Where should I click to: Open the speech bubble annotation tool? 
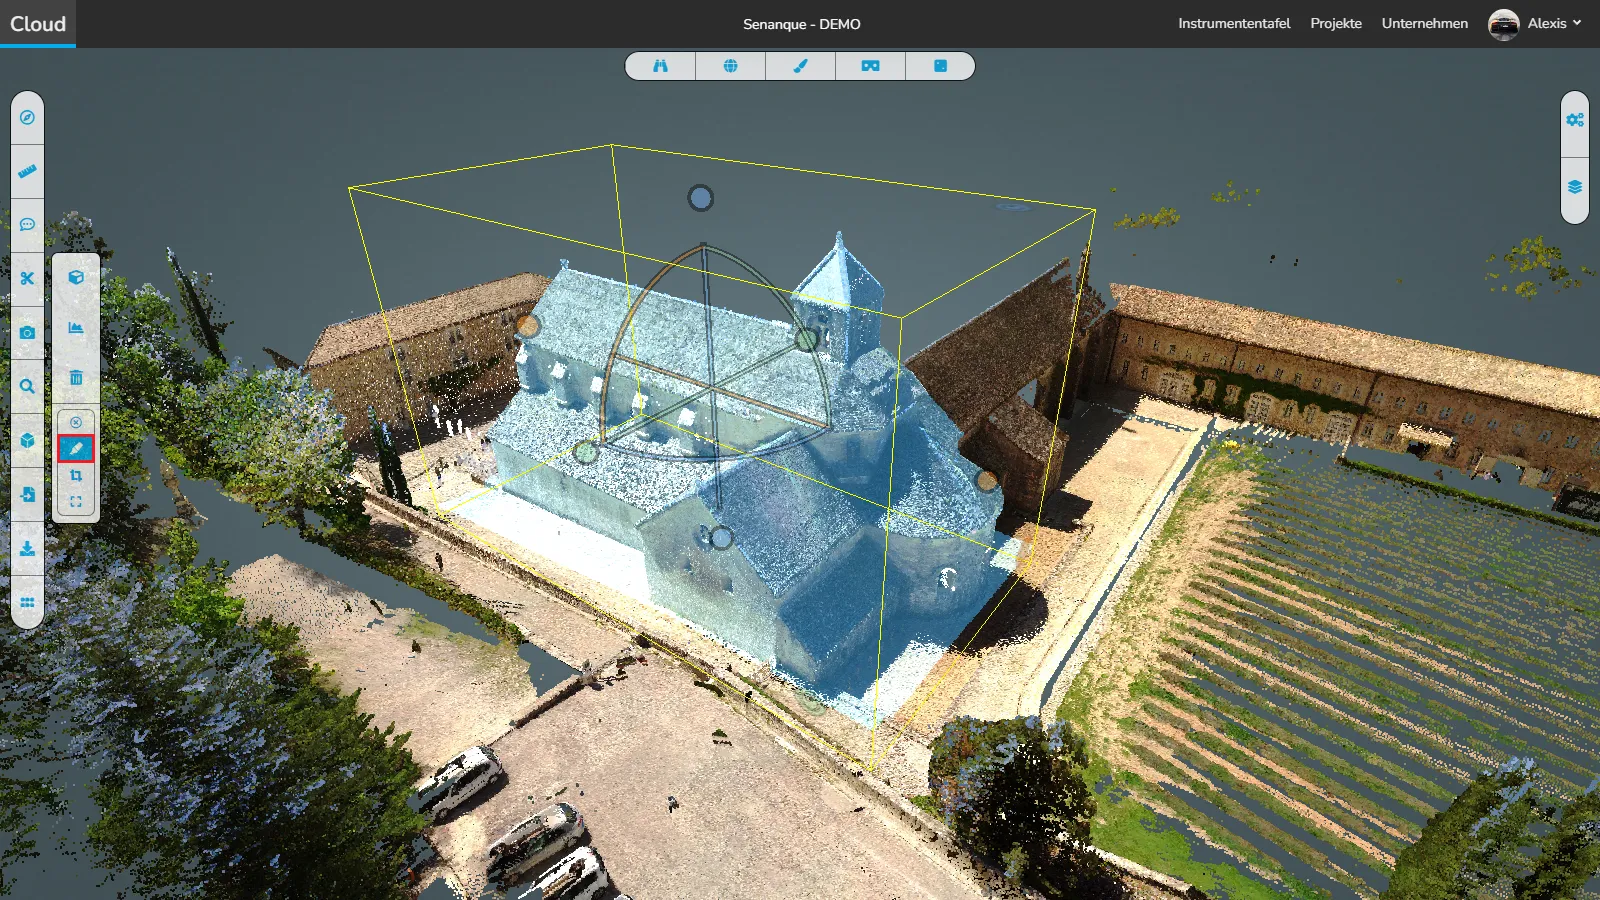(x=27, y=225)
